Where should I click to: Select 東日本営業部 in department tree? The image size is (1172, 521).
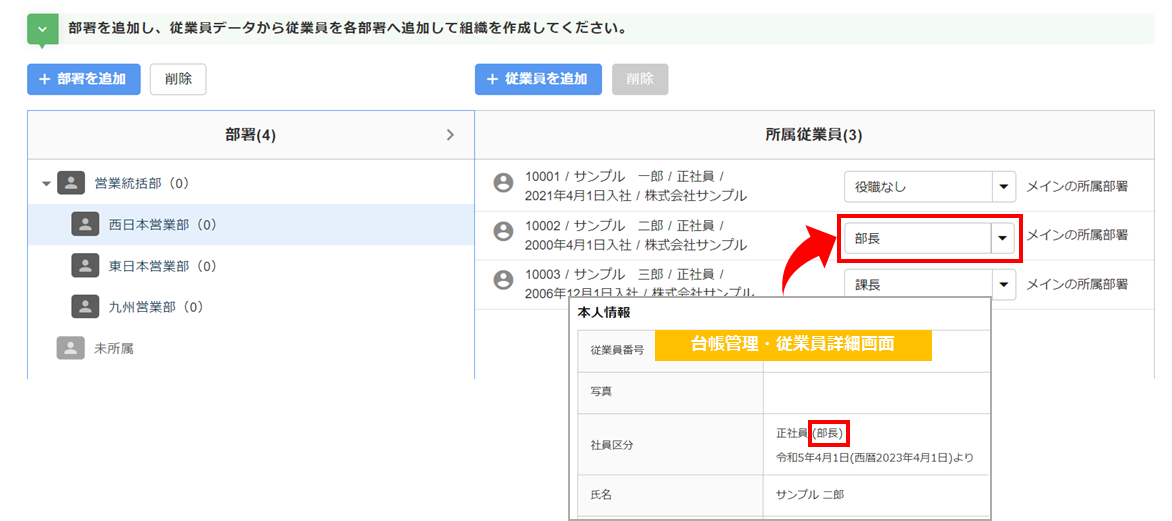click(162, 266)
